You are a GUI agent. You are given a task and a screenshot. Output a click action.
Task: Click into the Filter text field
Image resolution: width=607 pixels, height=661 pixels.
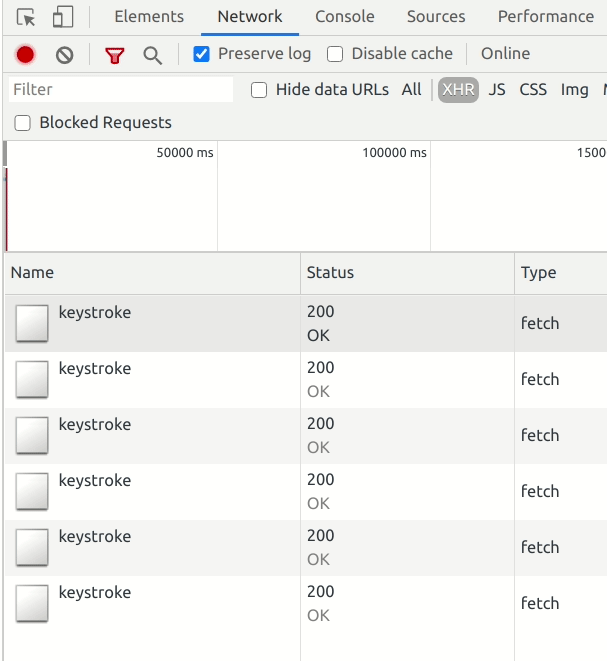coord(121,89)
